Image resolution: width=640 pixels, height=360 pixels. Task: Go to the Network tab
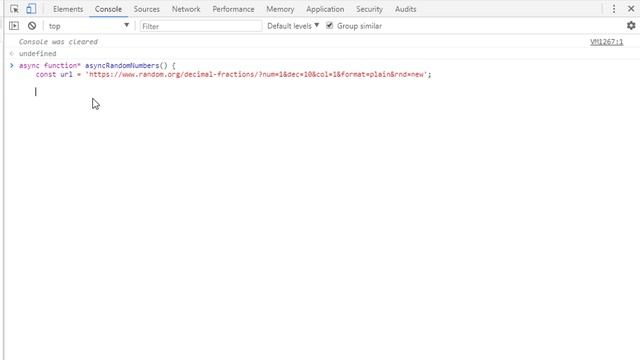pos(186,9)
